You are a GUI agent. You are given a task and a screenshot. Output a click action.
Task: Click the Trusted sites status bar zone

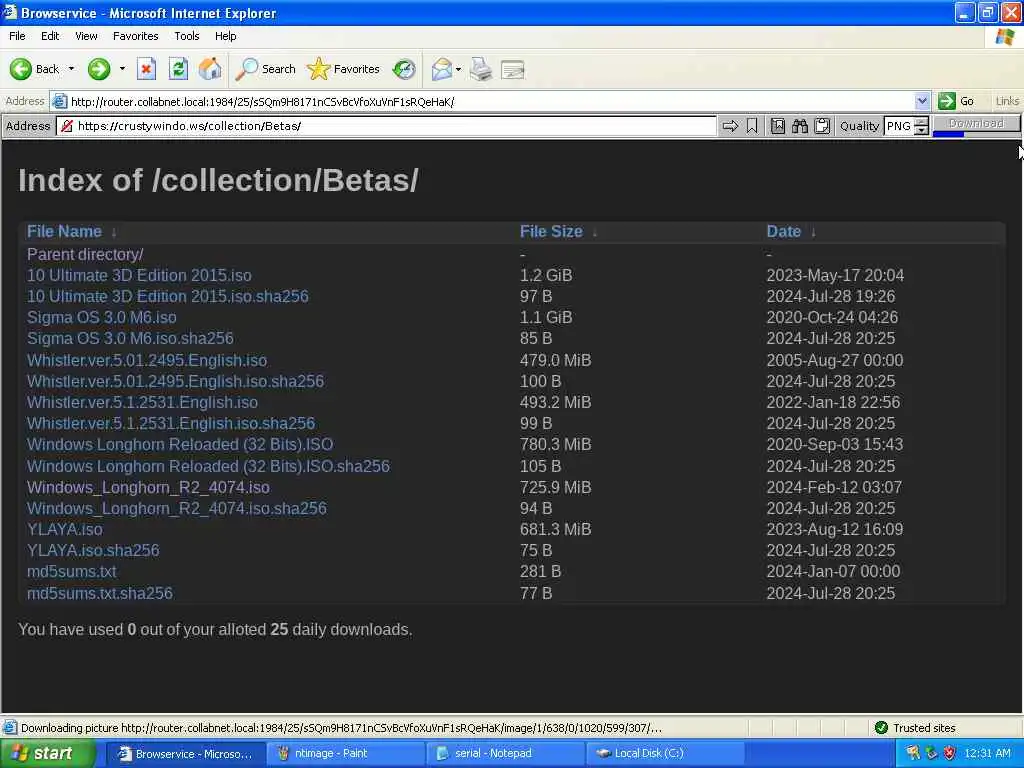(914, 728)
